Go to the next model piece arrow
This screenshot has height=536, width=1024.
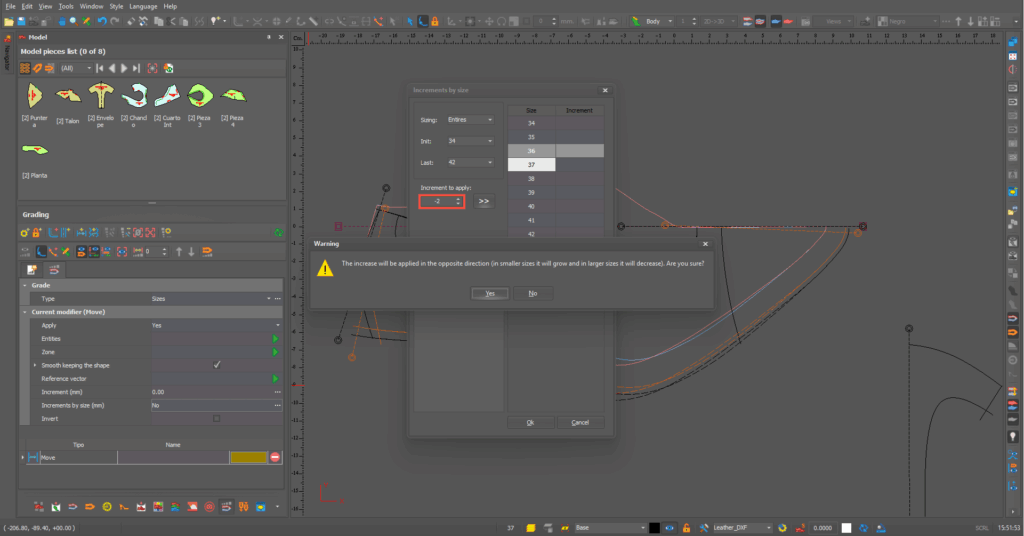pos(124,68)
